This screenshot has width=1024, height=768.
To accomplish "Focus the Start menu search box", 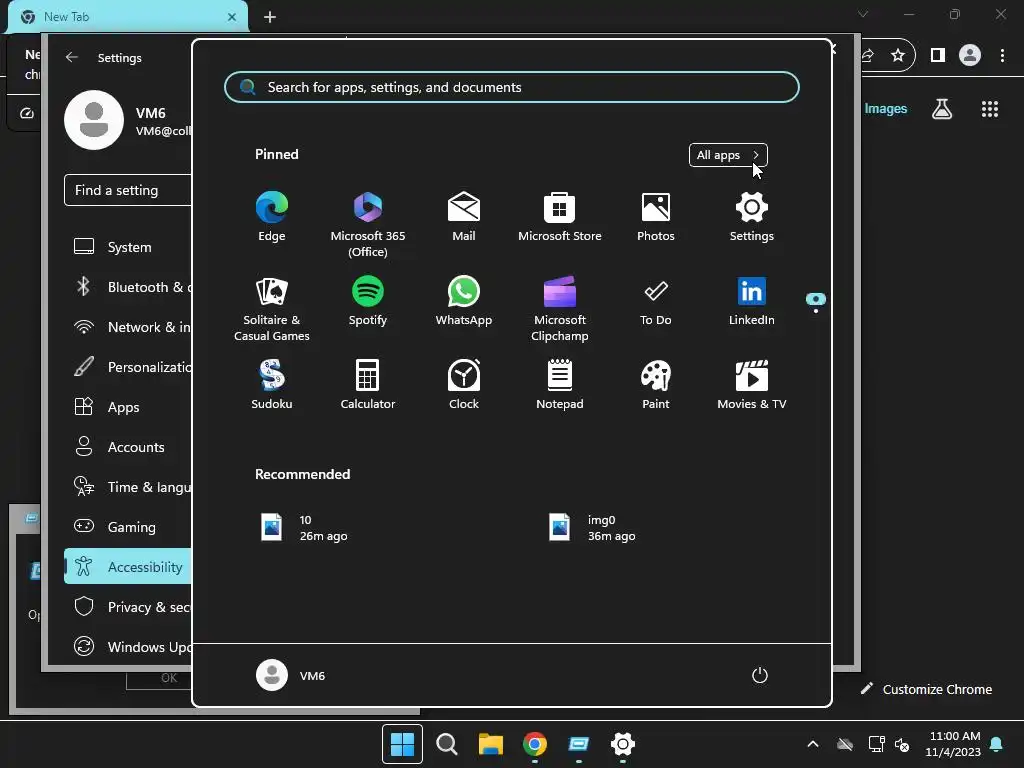I will tap(511, 87).
